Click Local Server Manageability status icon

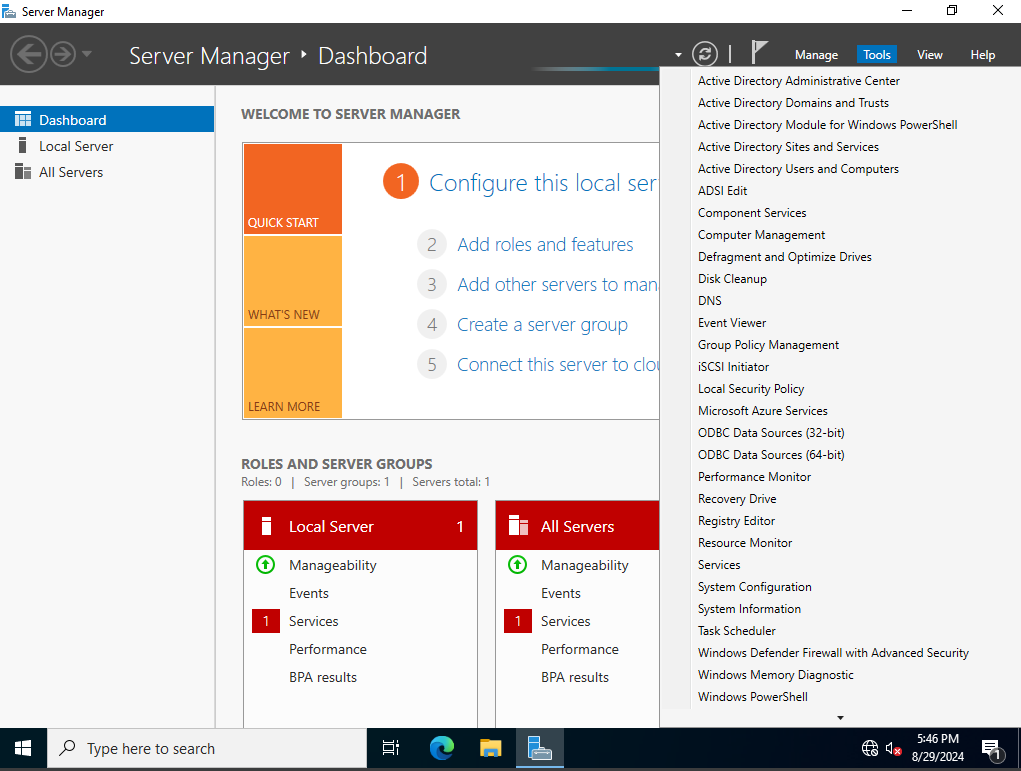265,565
